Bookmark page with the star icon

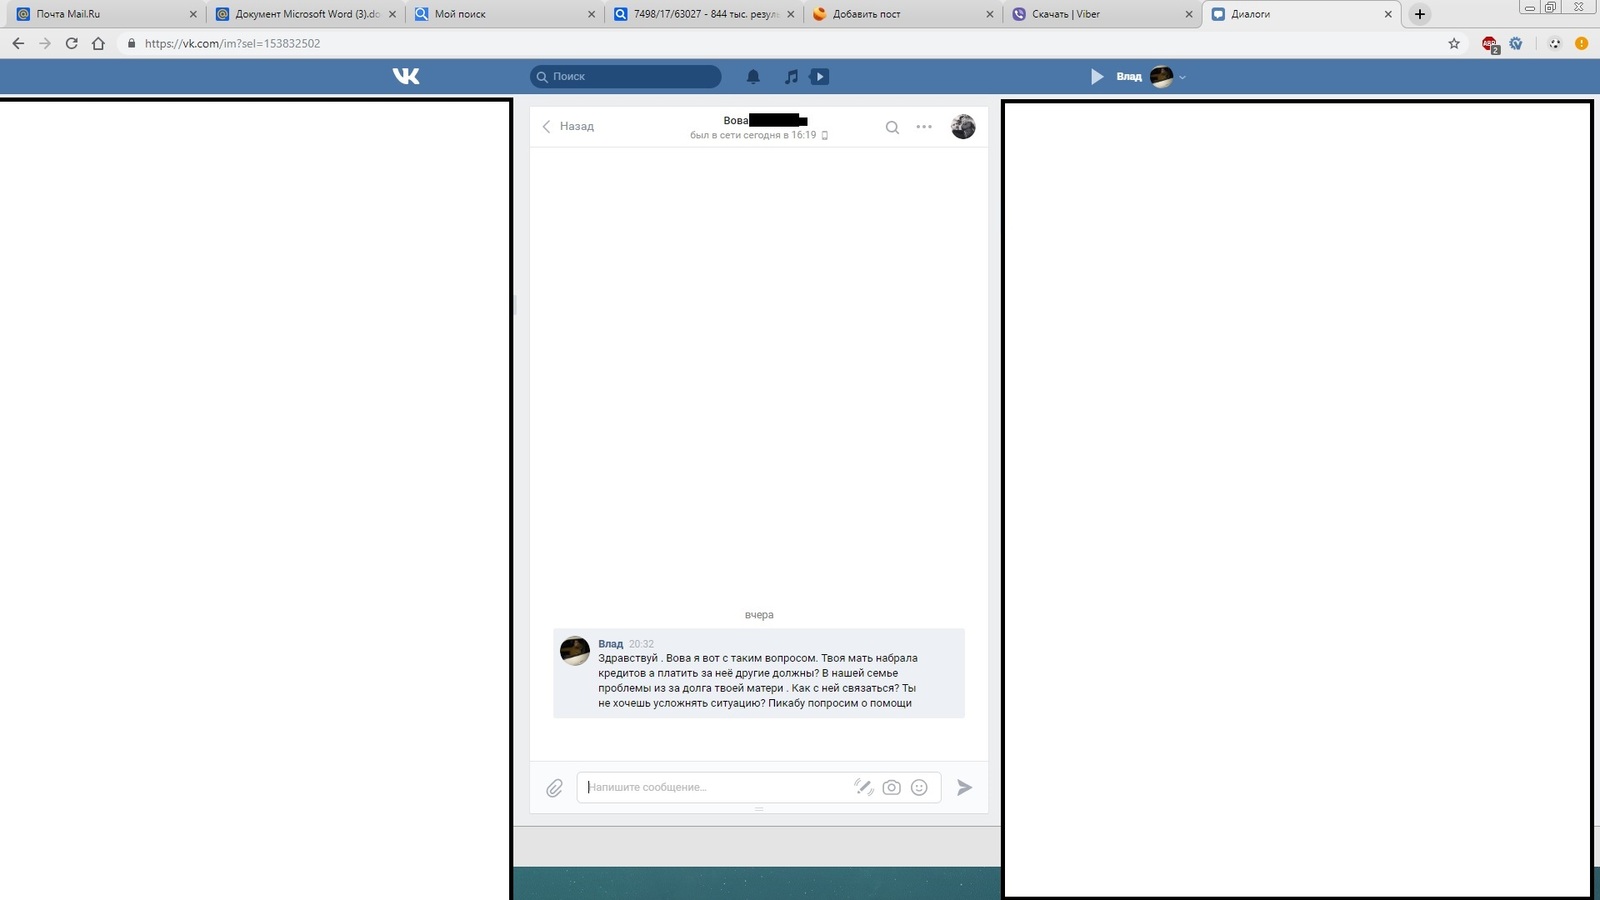click(1454, 44)
